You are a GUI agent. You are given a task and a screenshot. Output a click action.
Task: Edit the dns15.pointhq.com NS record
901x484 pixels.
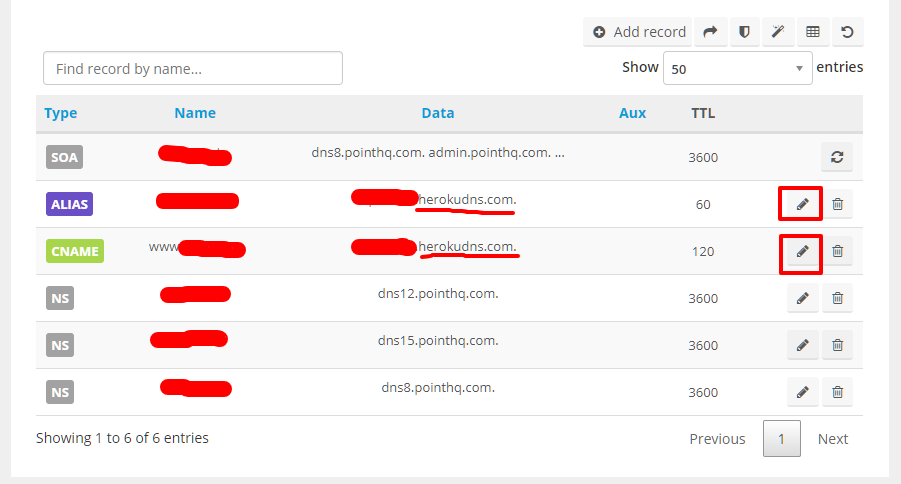point(802,345)
